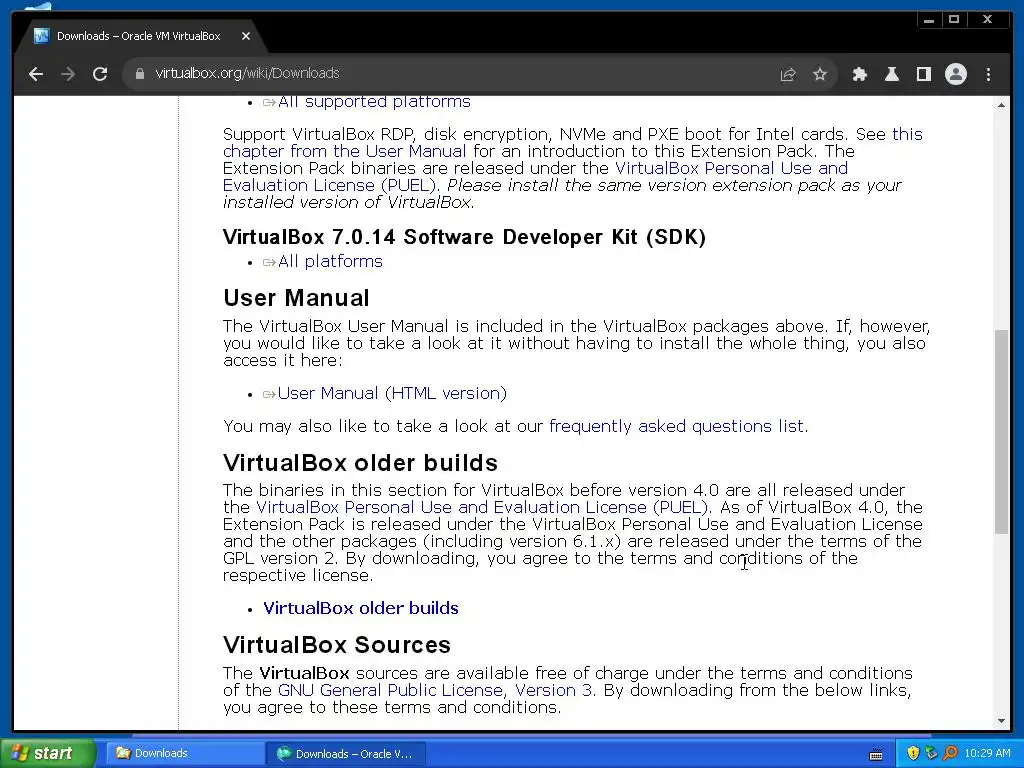Share this page via share icon

pyautogui.click(x=788, y=74)
